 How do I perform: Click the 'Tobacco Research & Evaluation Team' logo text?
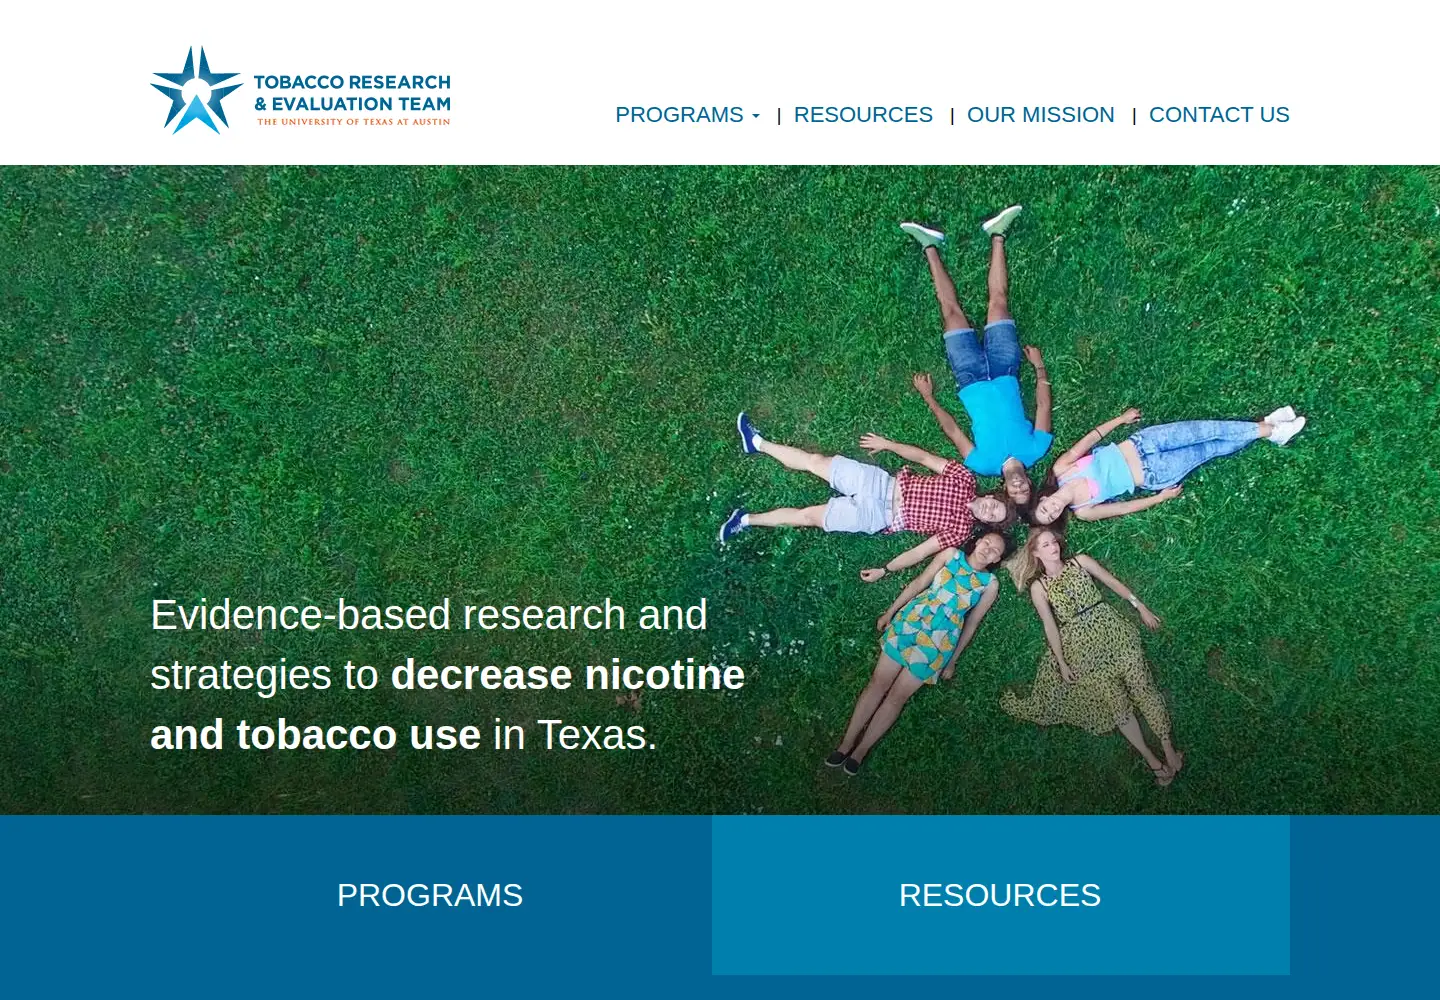click(352, 93)
